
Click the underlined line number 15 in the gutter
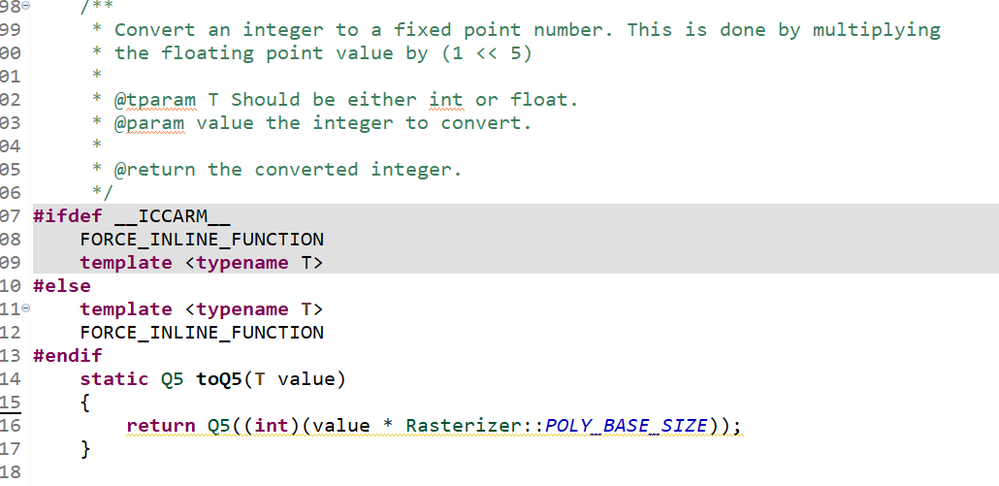[11, 402]
